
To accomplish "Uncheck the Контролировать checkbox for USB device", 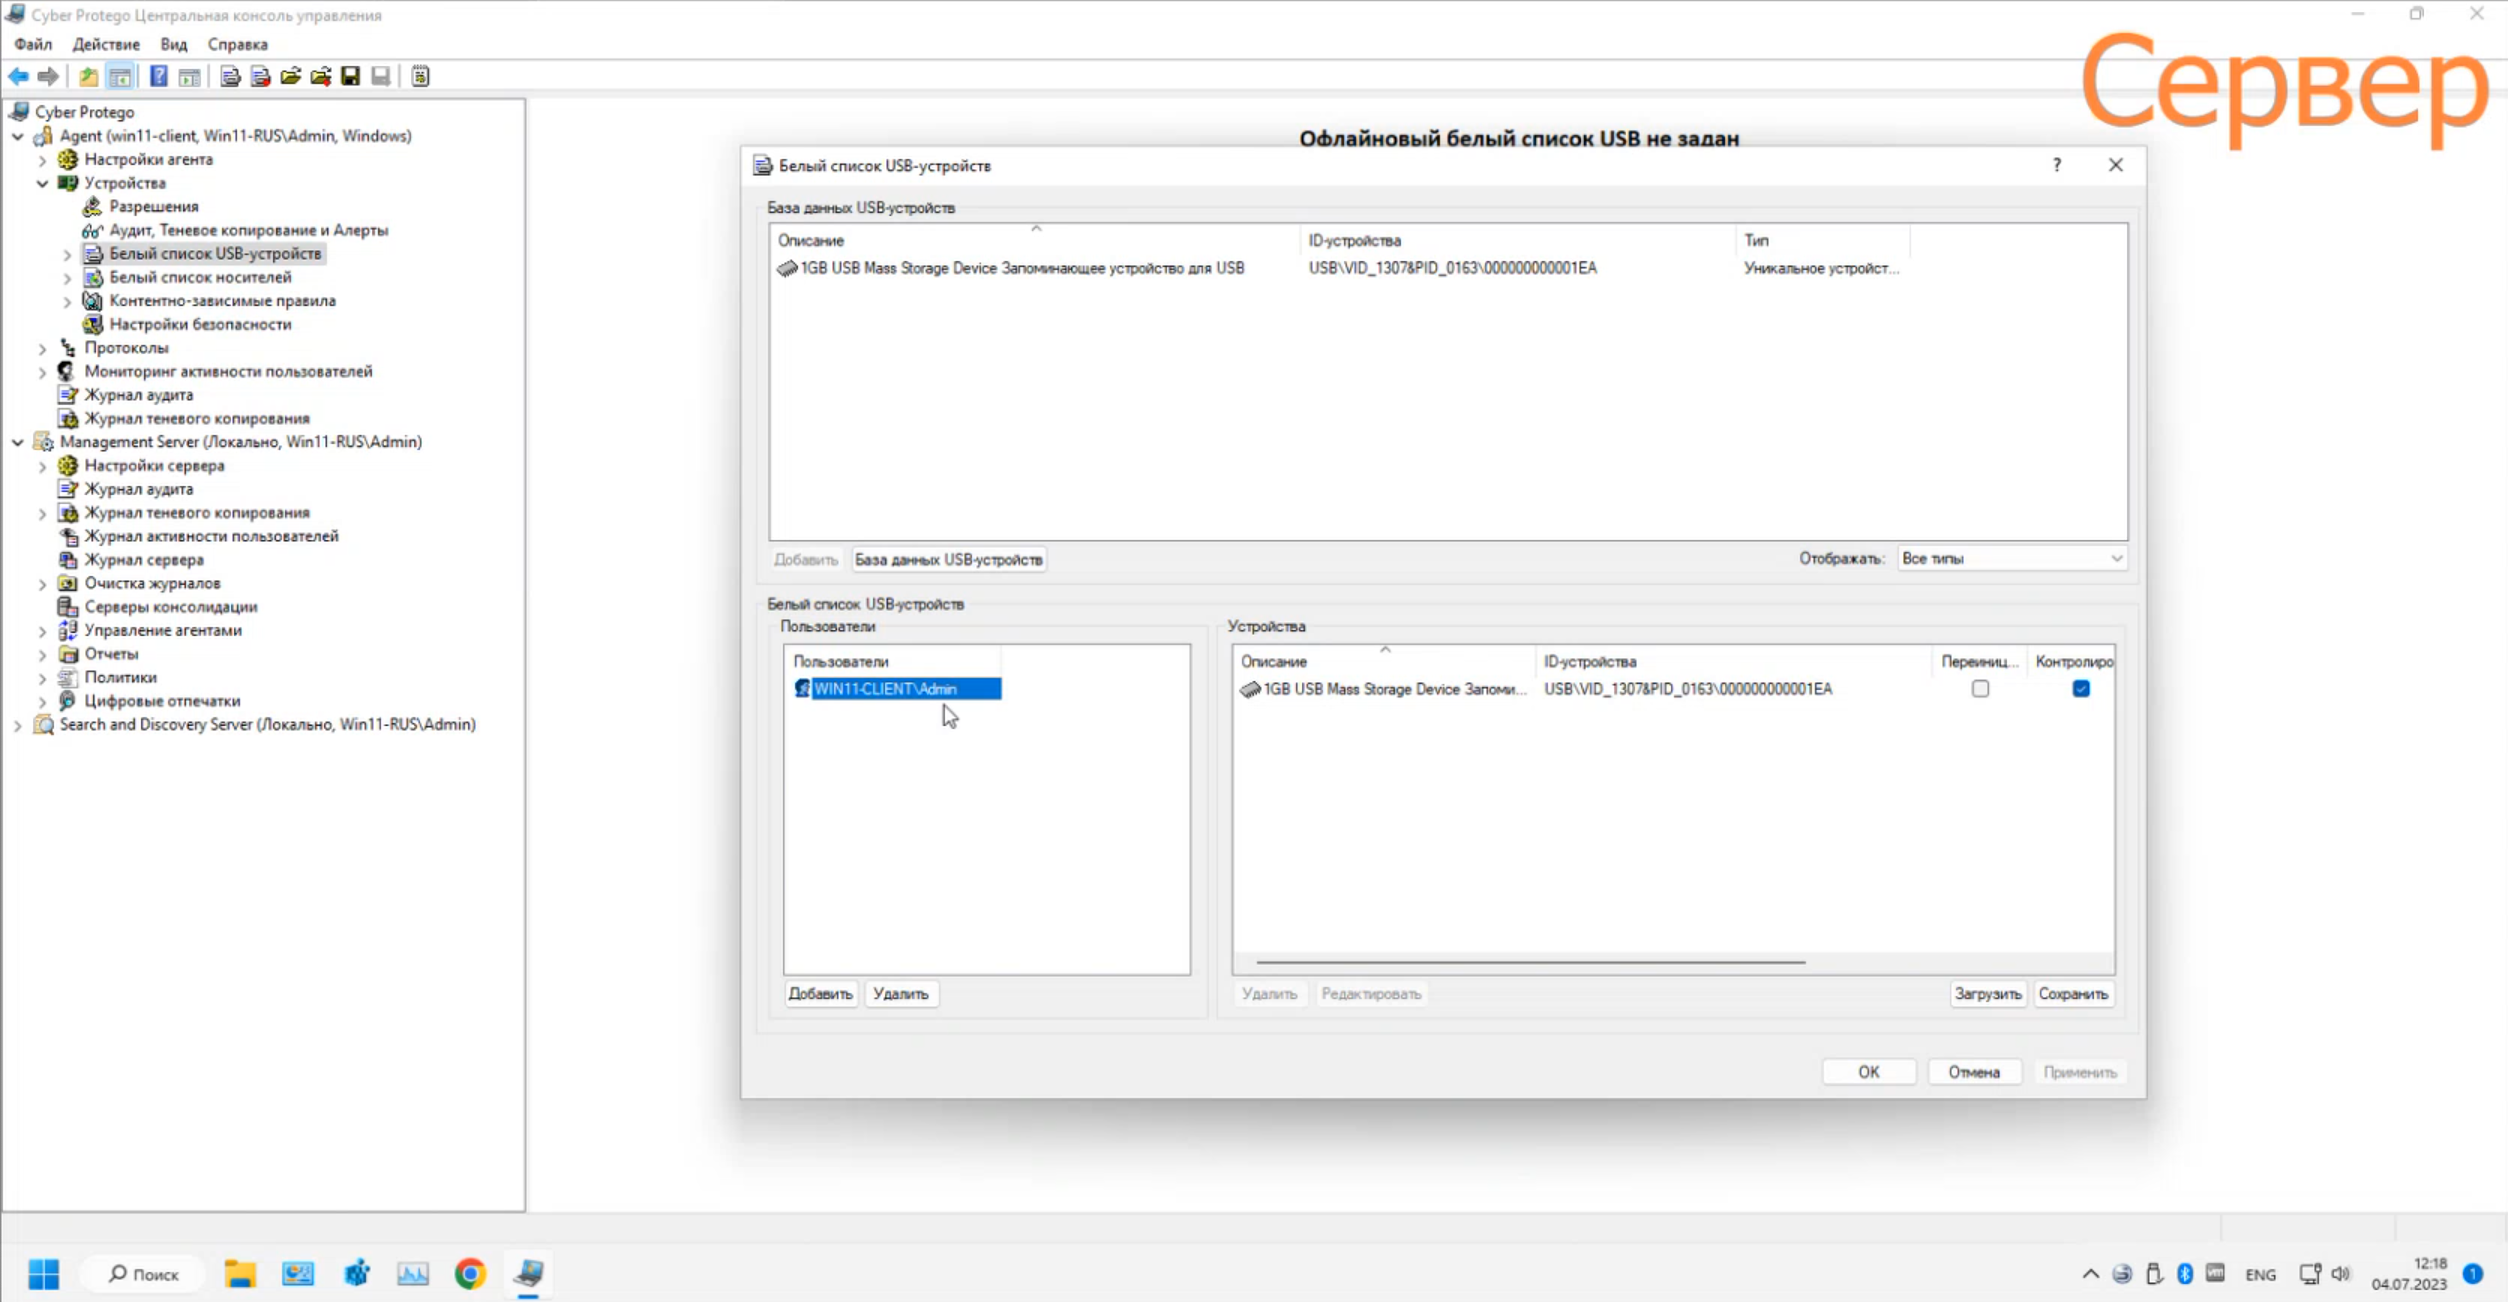I will [x=2081, y=689].
